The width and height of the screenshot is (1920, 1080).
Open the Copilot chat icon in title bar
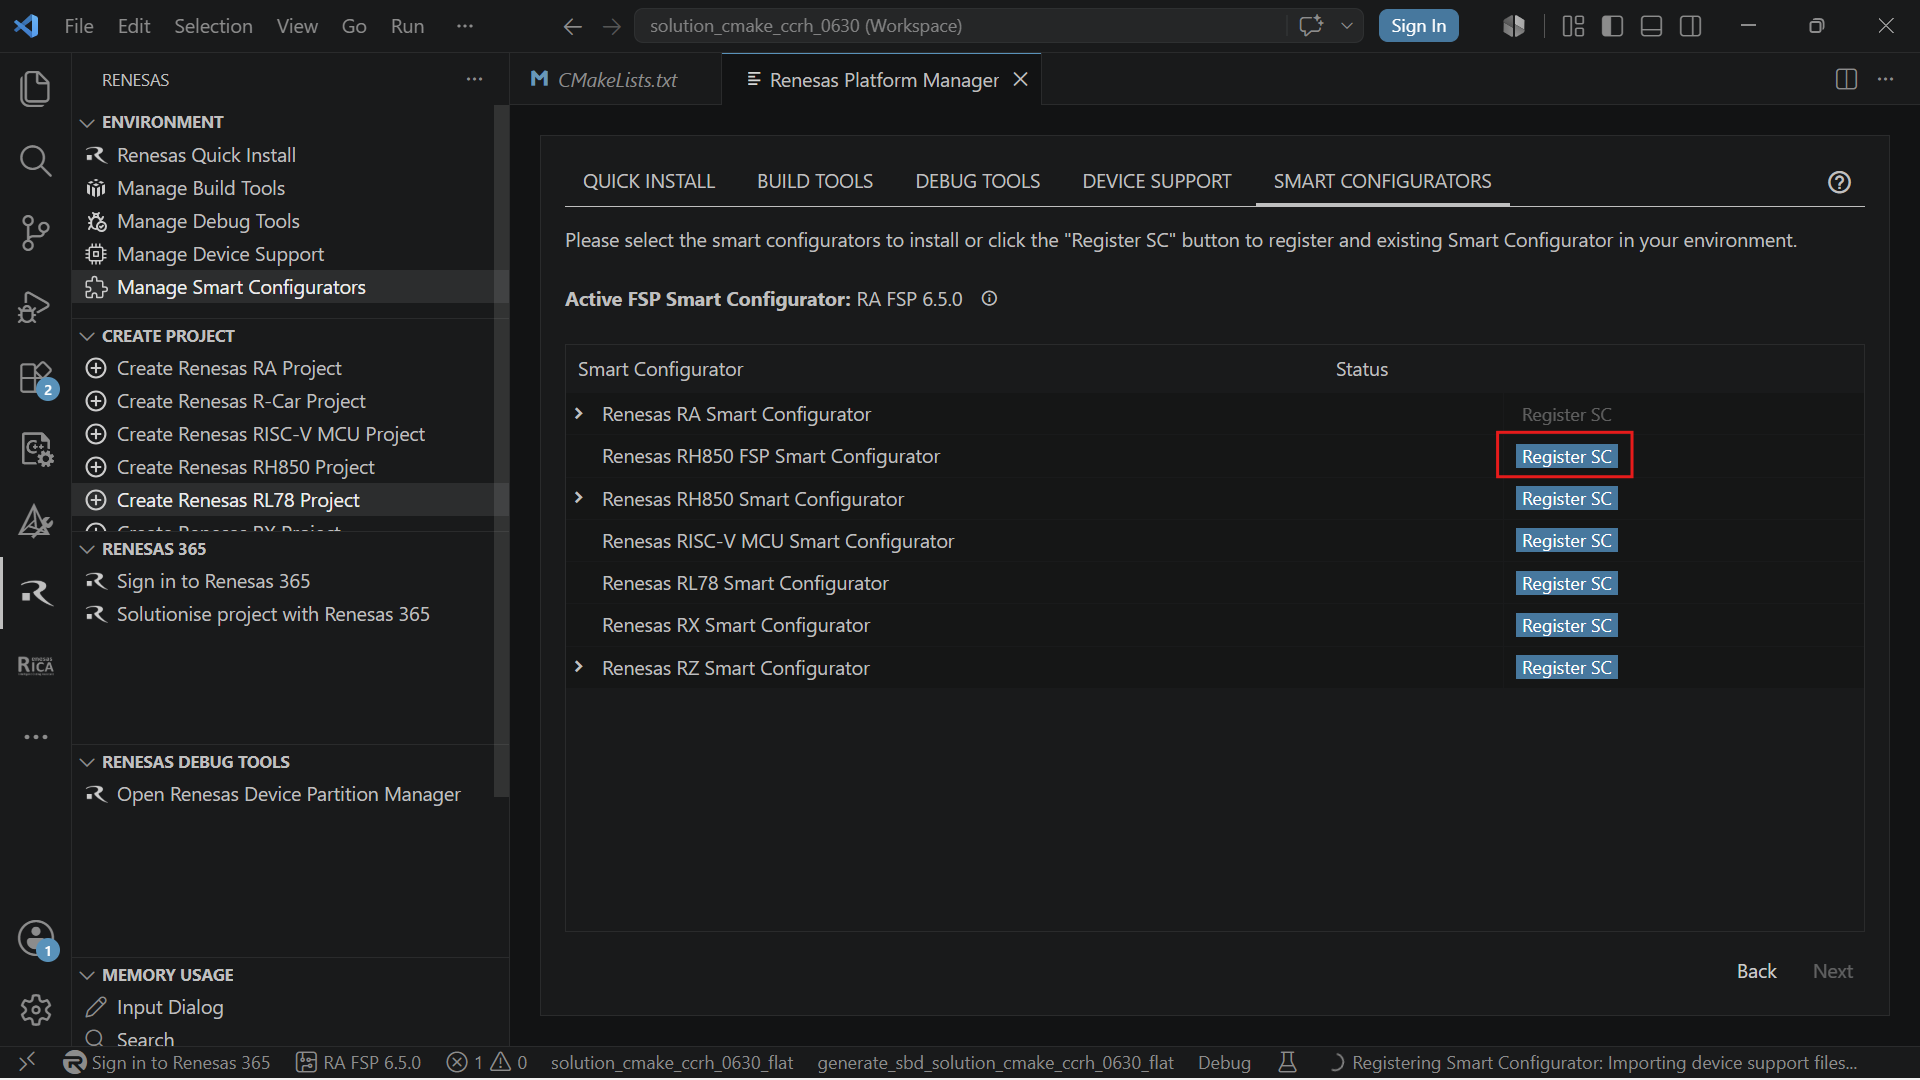[1311, 26]
